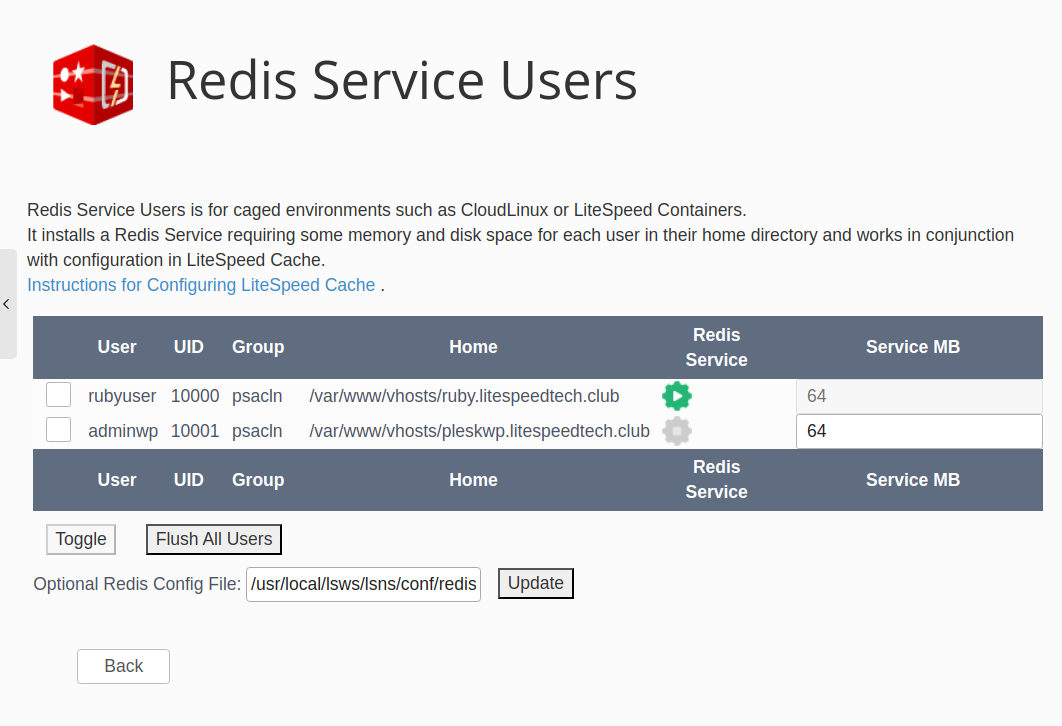Click the top Redis Service column header
The width and height of the screenshot is (1062, 726).
click(717, 347)
